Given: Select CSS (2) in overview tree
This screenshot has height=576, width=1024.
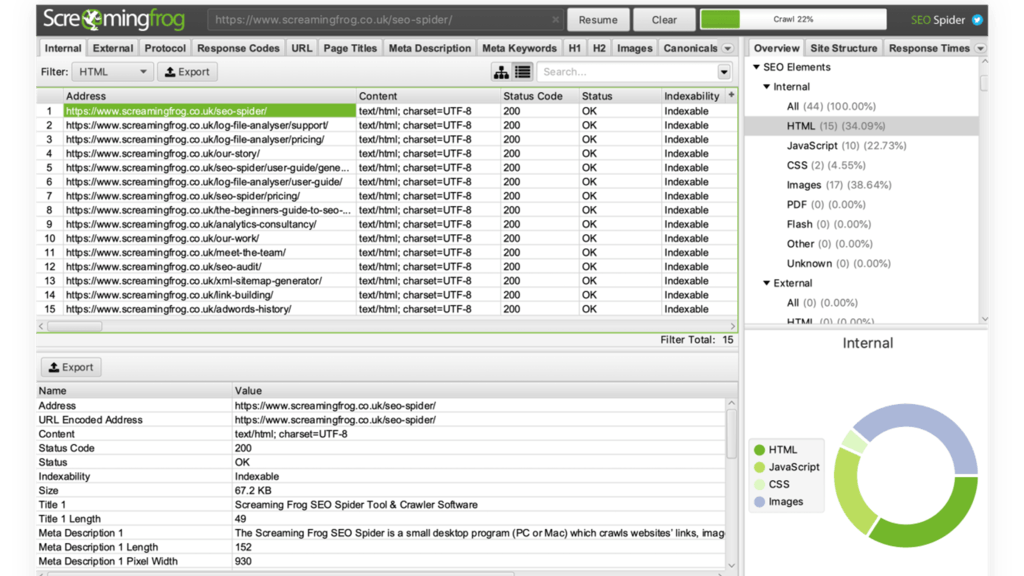Looking at the screenshot, I should click(x=826, y=165).
